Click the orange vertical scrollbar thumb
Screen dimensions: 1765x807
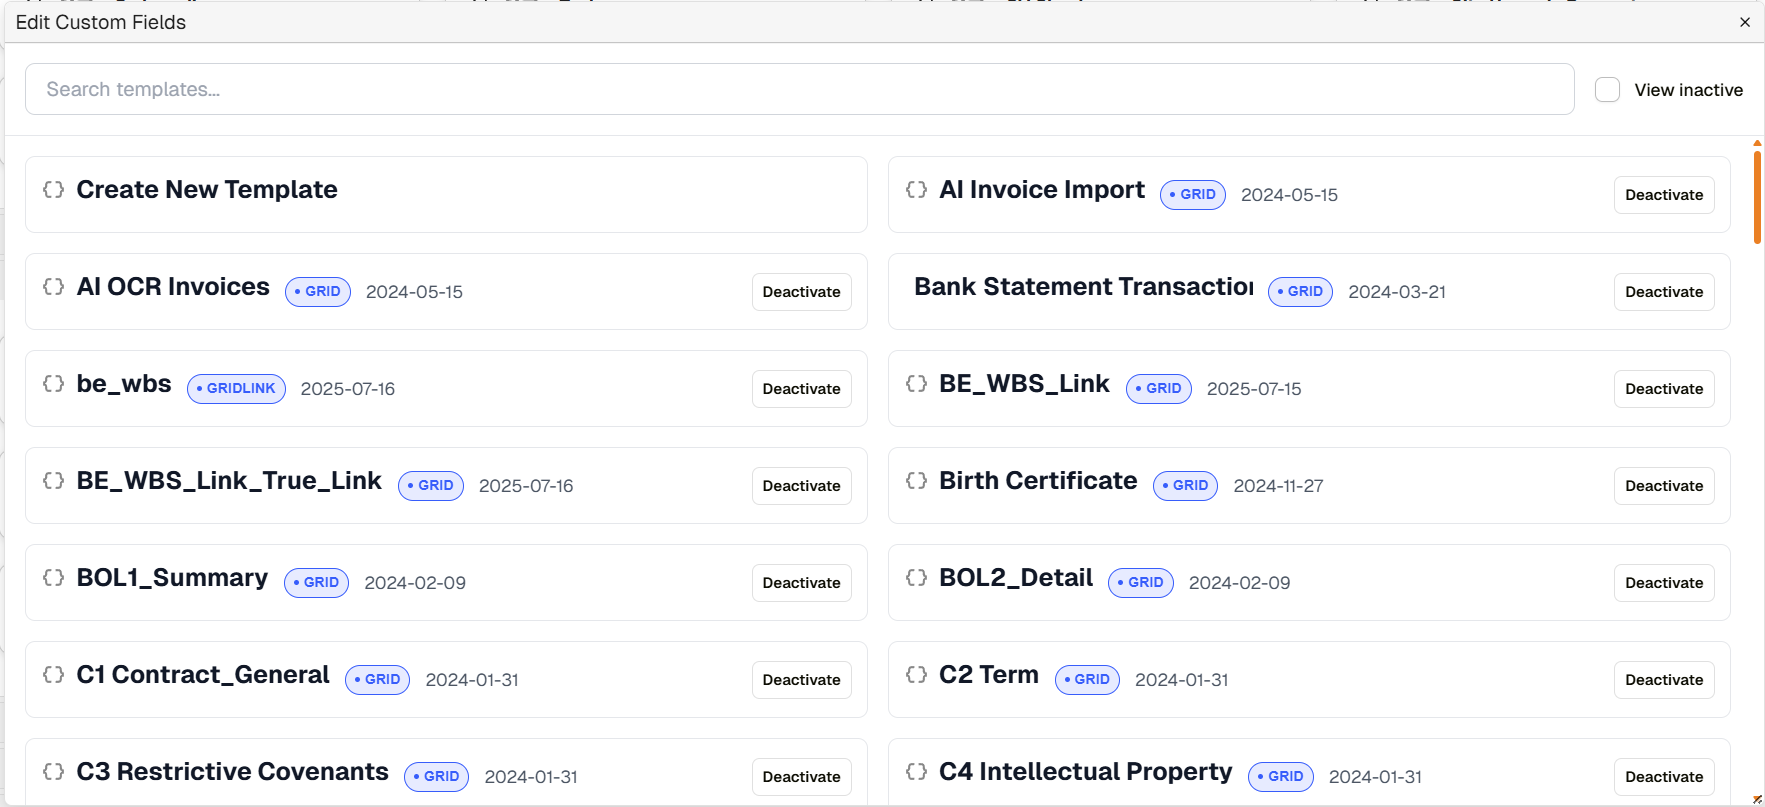click(x=1757, y=196)
